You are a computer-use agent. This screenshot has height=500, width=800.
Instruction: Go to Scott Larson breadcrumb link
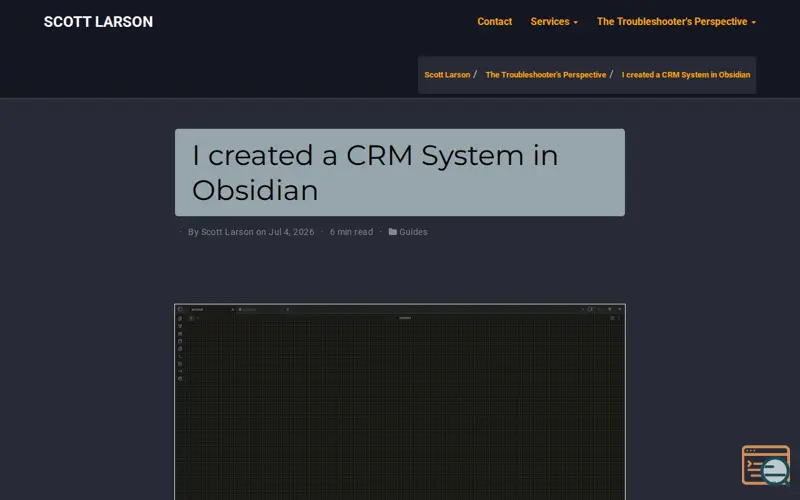447,74
